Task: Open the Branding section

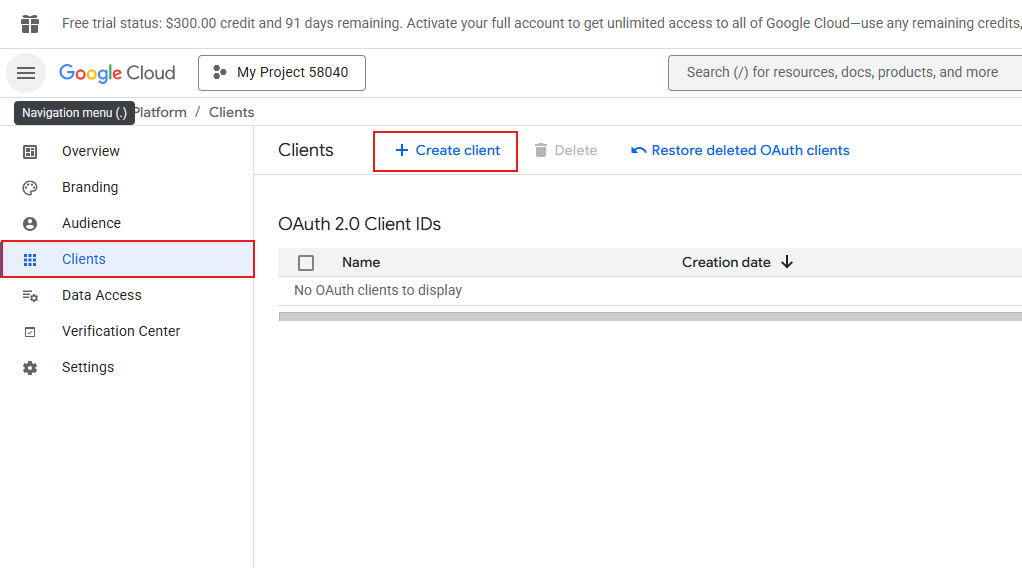Action: click(90, 187)
